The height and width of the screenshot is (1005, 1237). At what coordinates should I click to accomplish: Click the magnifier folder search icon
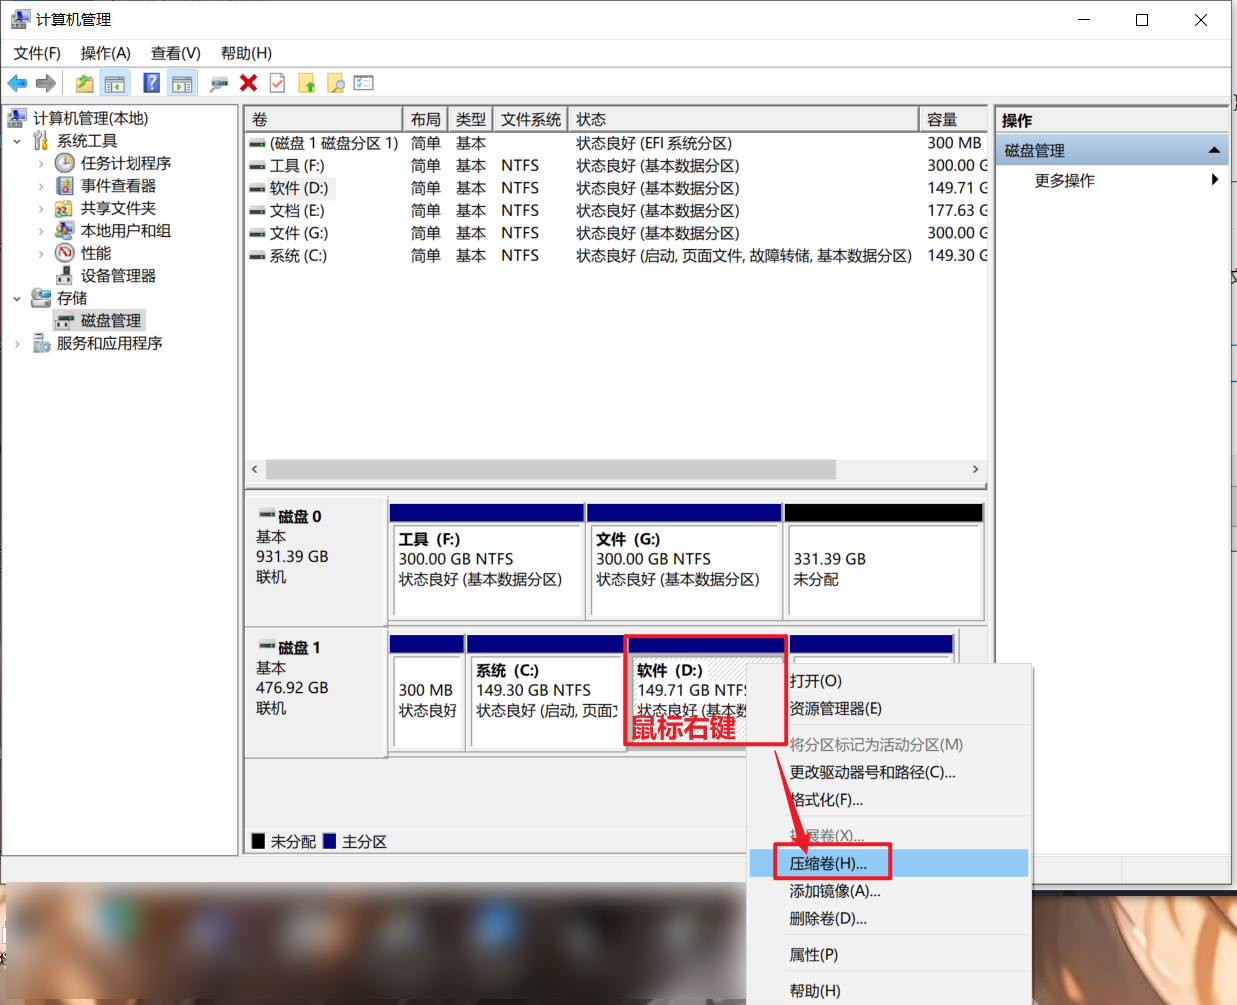tap(336, 83)
